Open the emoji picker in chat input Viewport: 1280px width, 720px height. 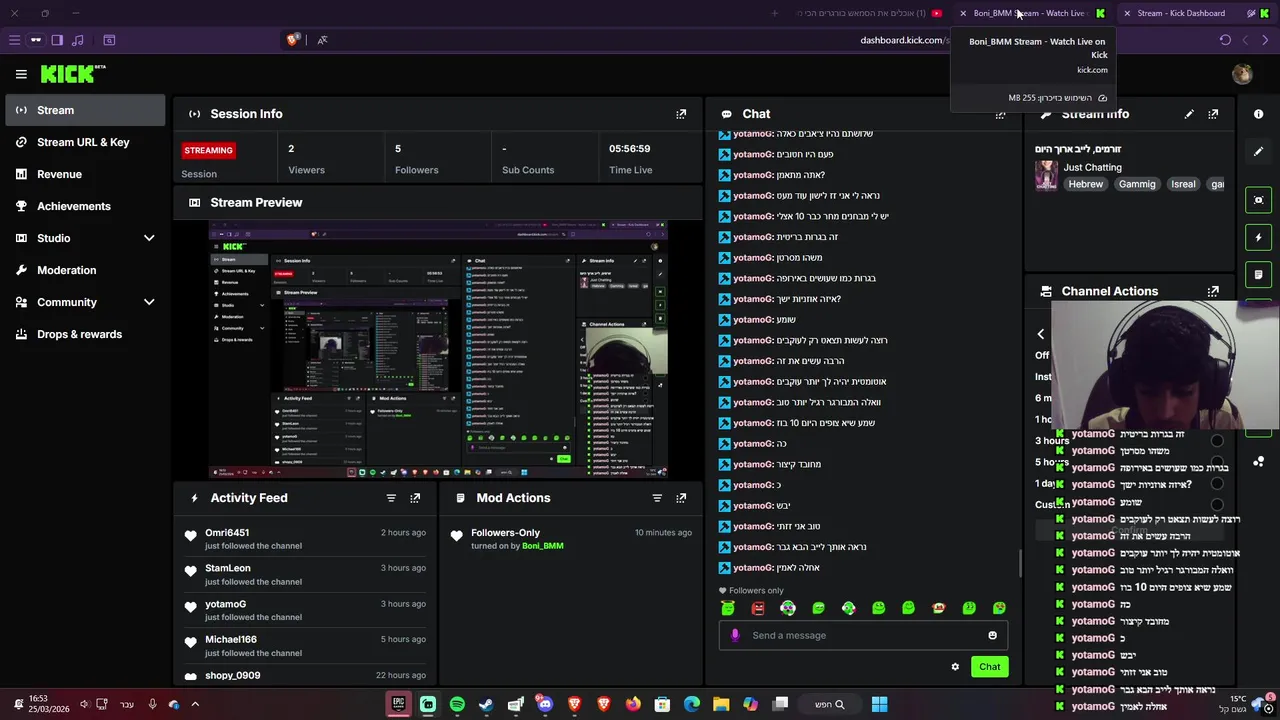click(x=992, y=635)
